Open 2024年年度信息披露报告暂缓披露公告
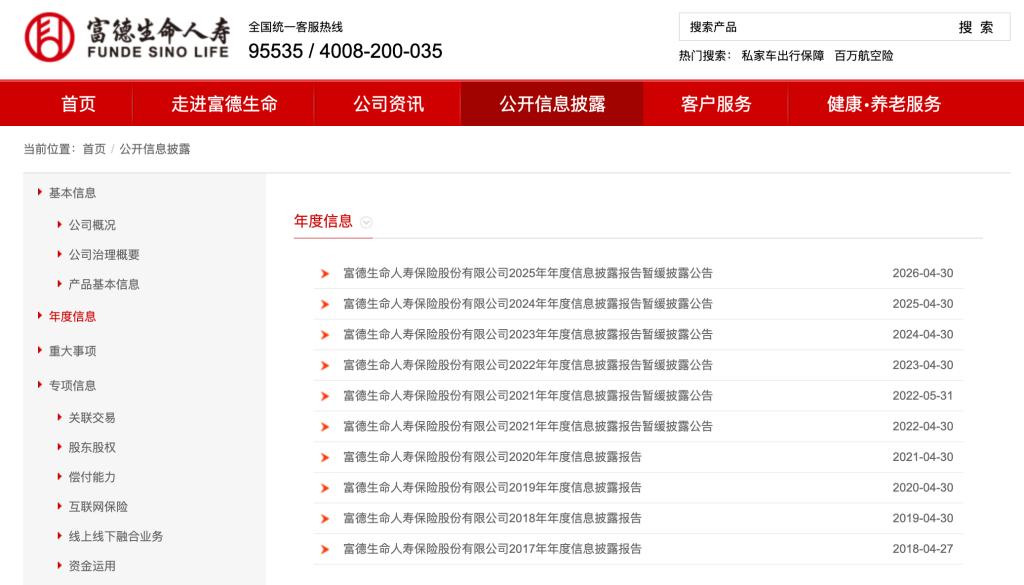This screenshot has width=1024, height=585. tap(528, 304)
